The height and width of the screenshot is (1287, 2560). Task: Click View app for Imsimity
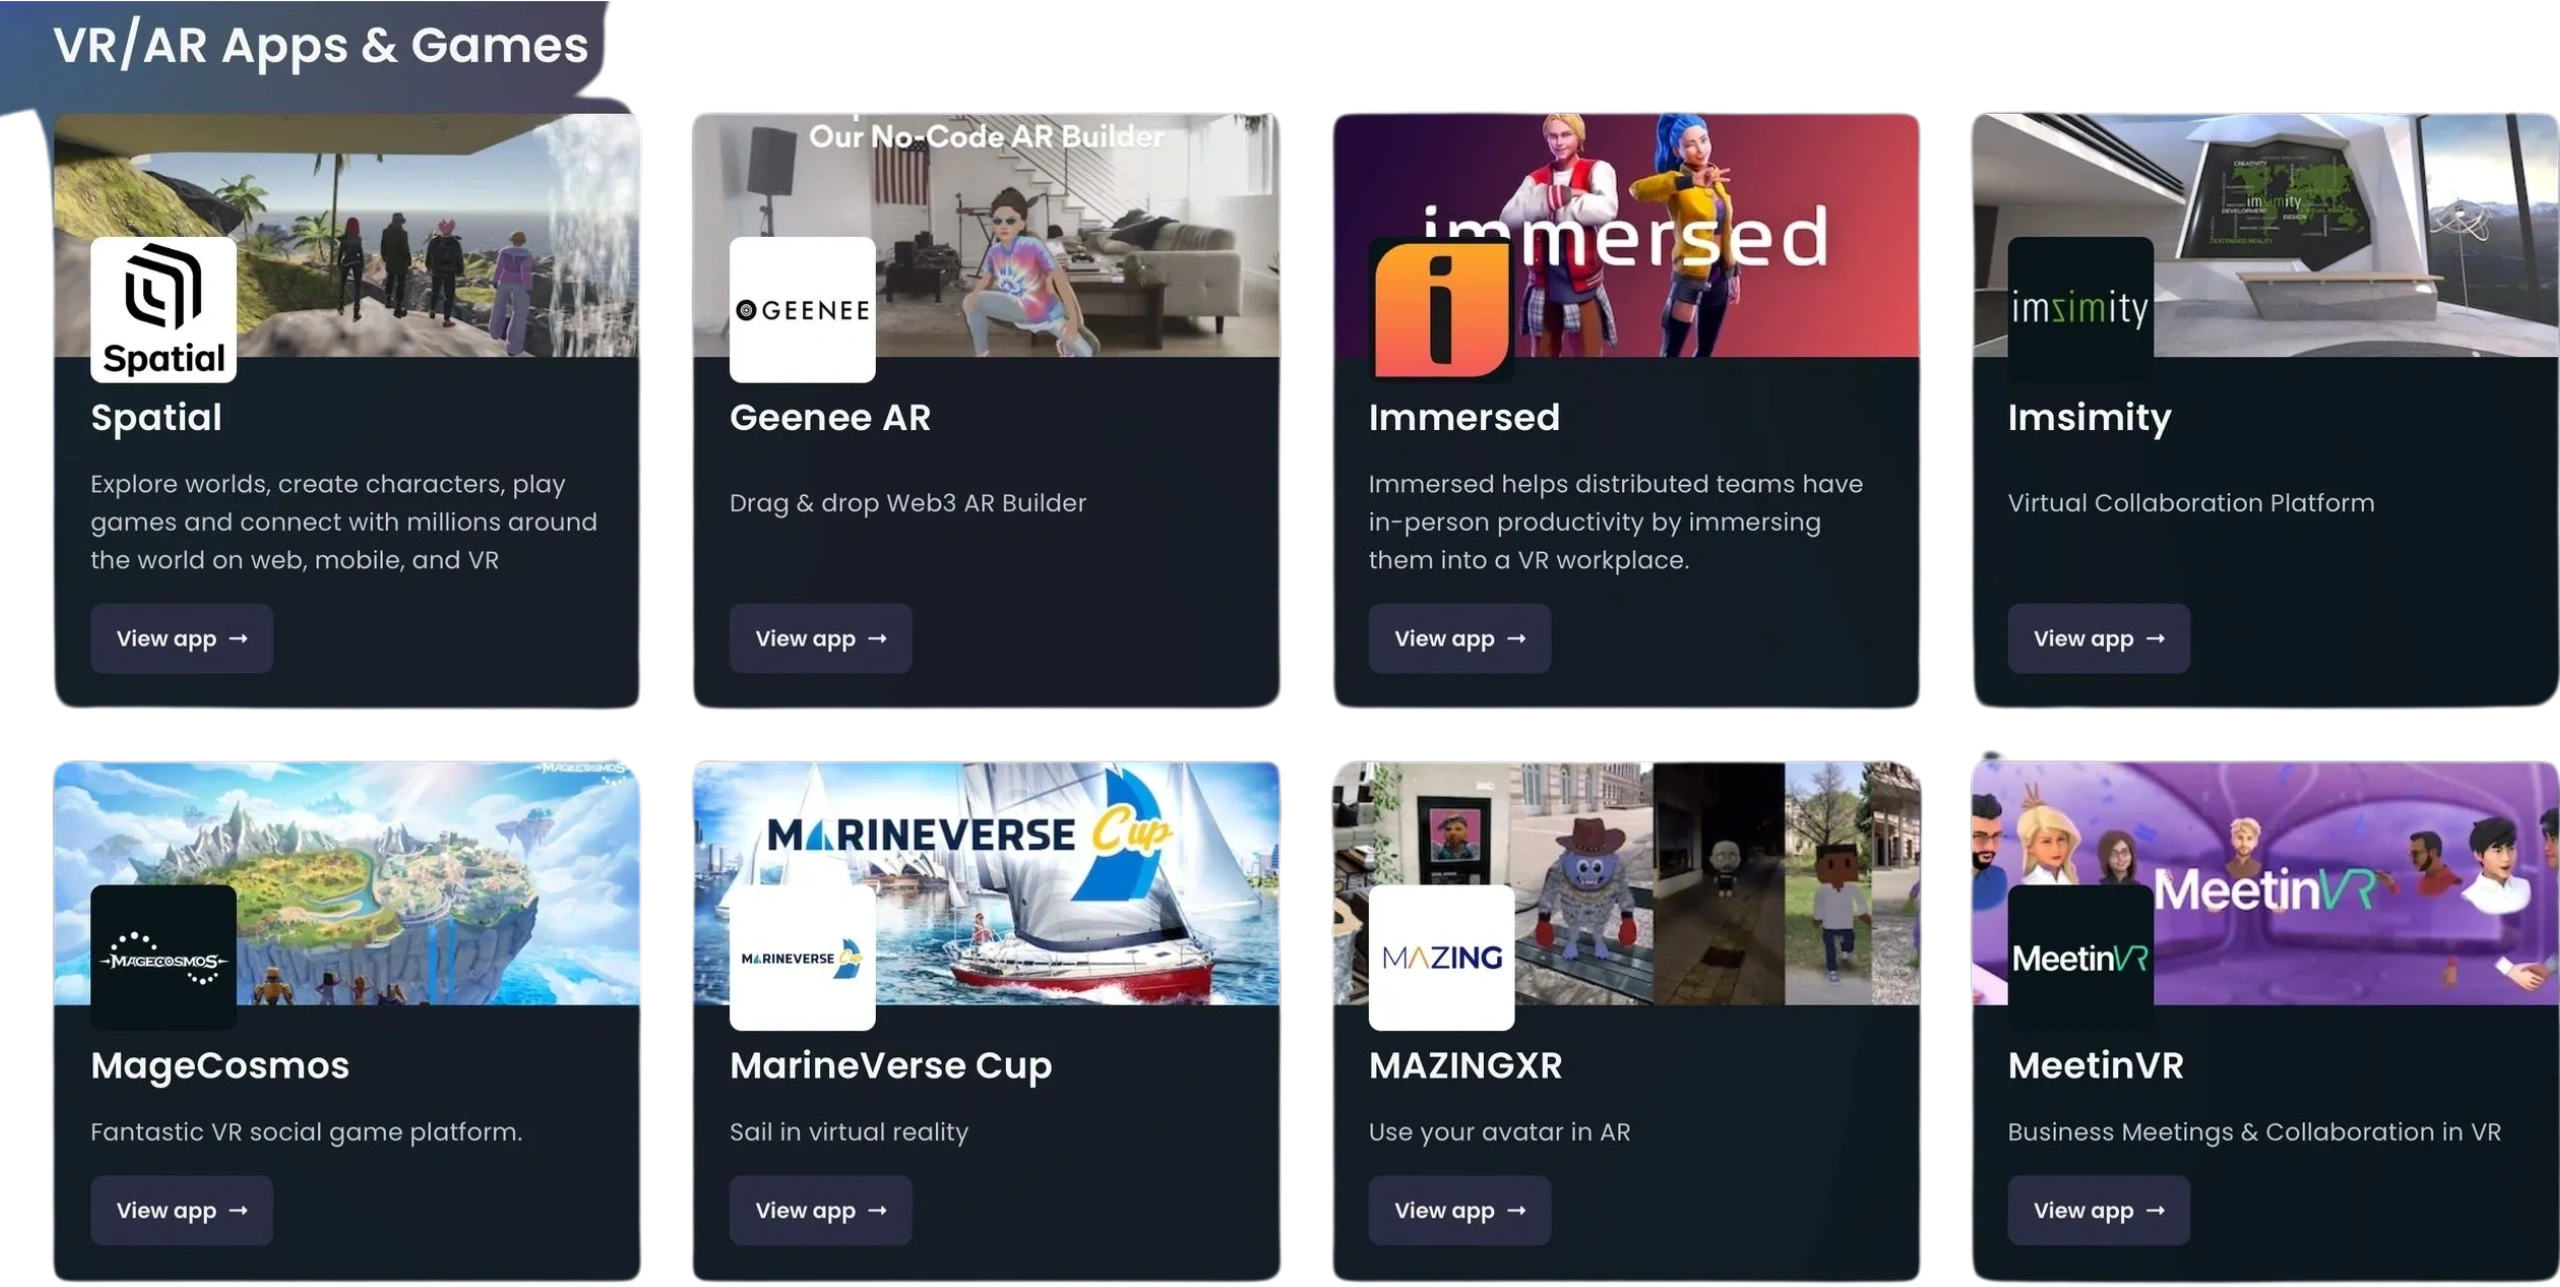[x=2098, y=638]
